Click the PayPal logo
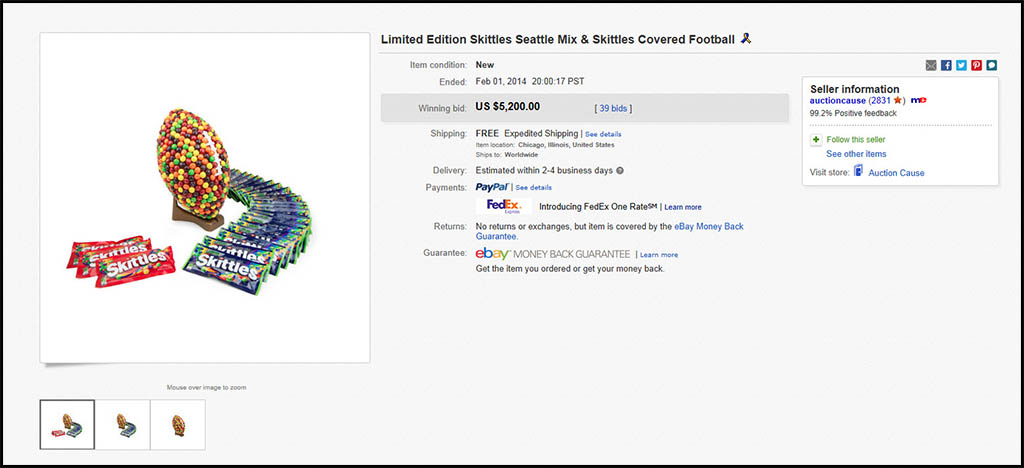Screen dimensions: 1024x468 coord(492,187)
